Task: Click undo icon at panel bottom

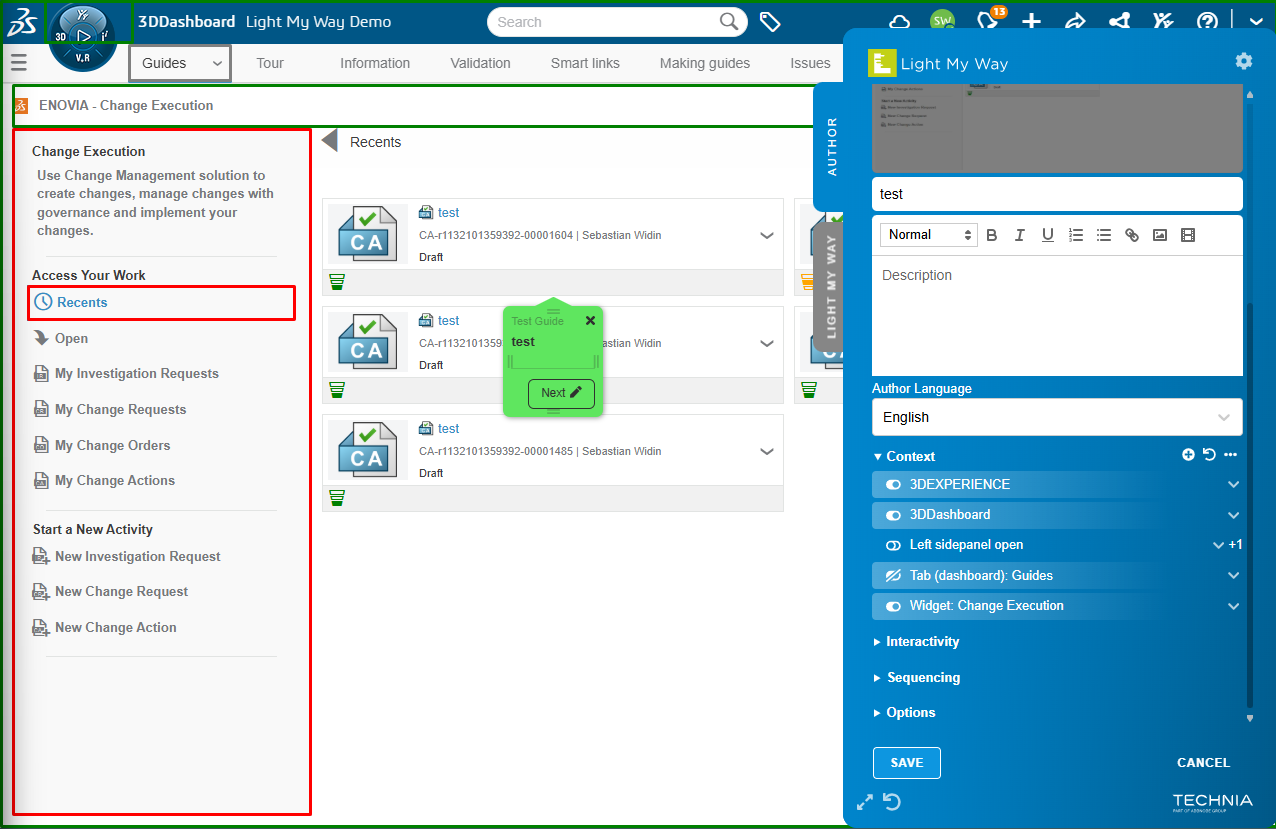Action: (893, 802)
